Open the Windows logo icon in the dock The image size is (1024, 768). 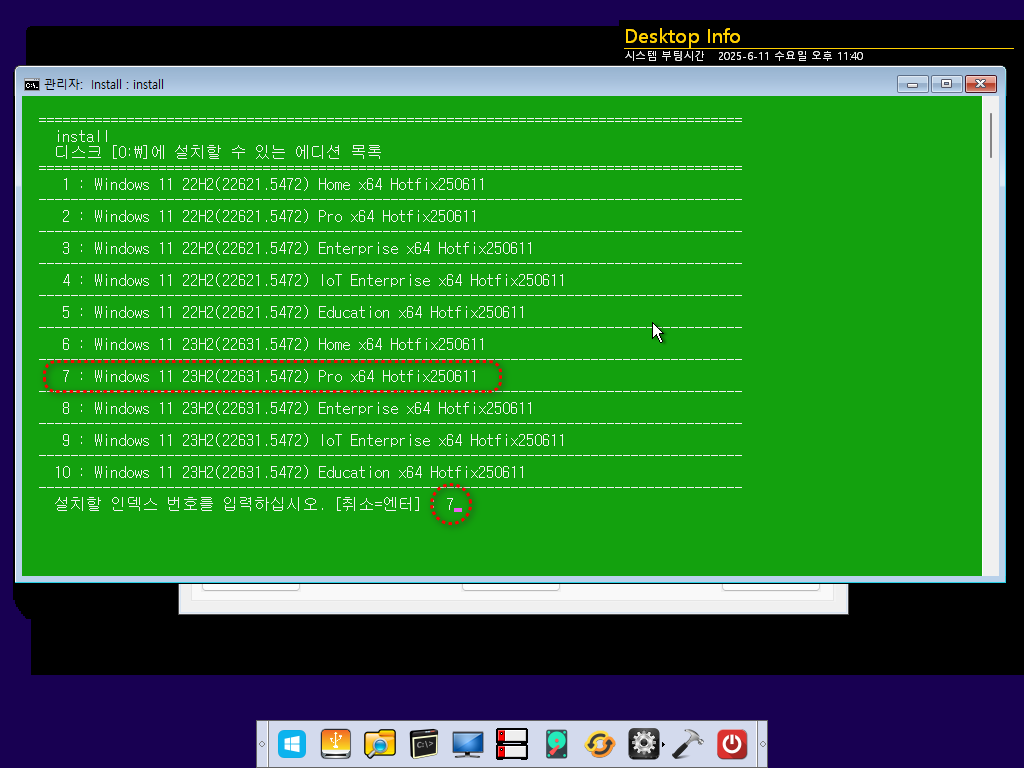click(291, 744)
